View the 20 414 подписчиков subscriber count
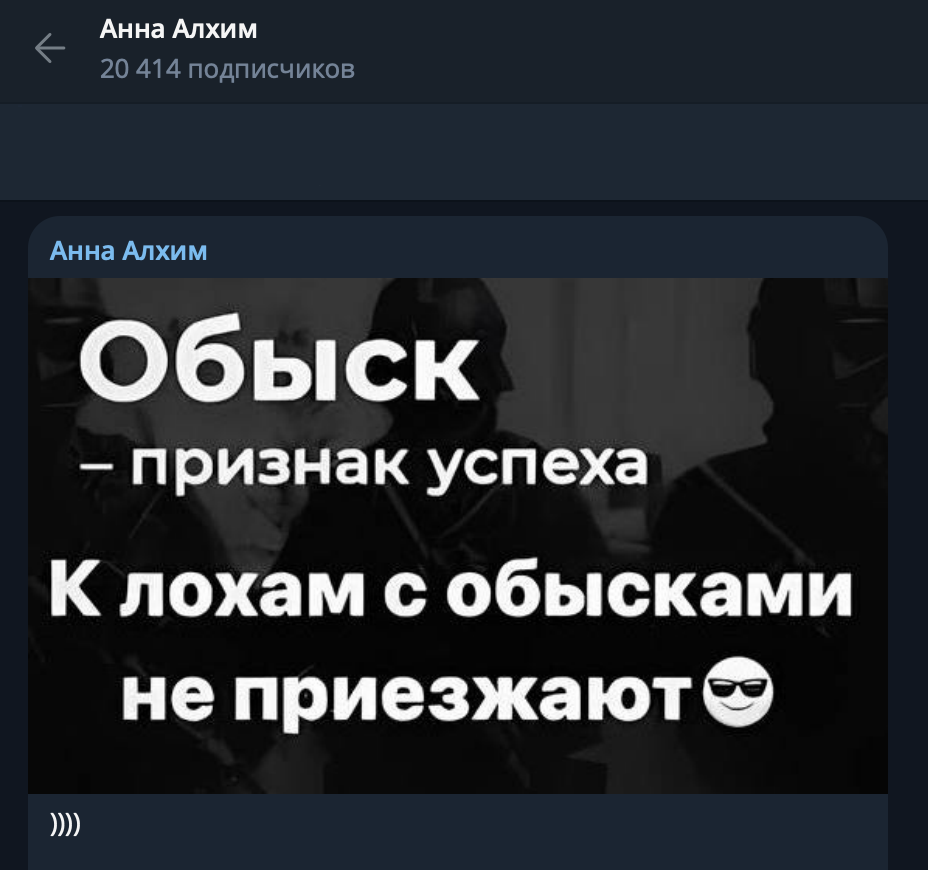 (x=227, y=69)
